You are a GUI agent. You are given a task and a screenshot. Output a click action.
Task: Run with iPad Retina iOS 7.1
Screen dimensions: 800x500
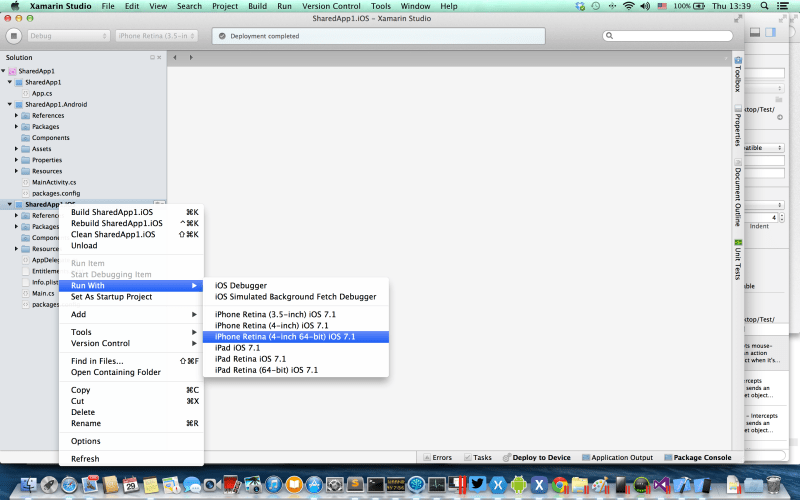pyautogui.click(x=296, y=359)
